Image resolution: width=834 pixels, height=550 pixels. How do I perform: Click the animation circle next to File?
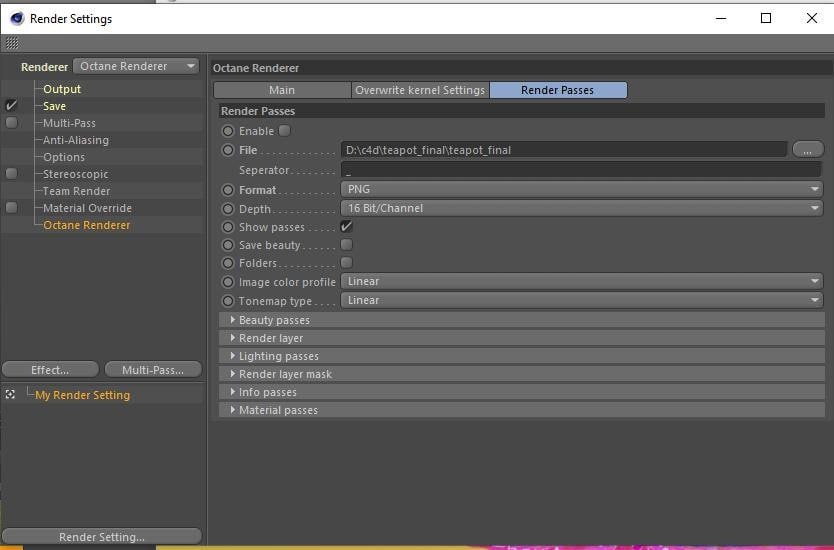pyautogui.click(x=228, y=150)
